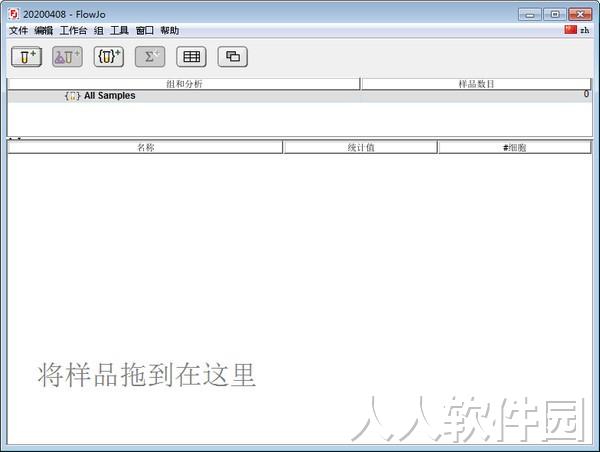Viewport: 600px width, 452px height.
Task: Maximize the FlowJo window
Action: coord(555,15)
